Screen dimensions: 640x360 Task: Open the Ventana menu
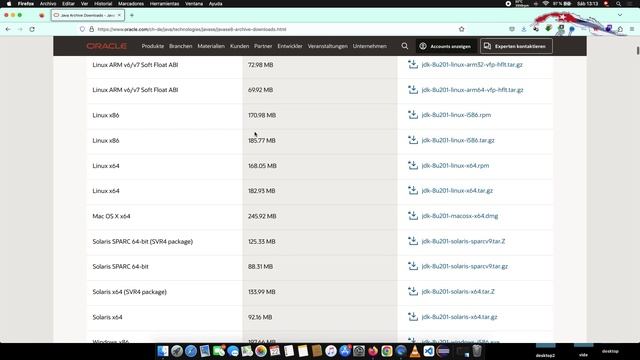click(194, 4)
